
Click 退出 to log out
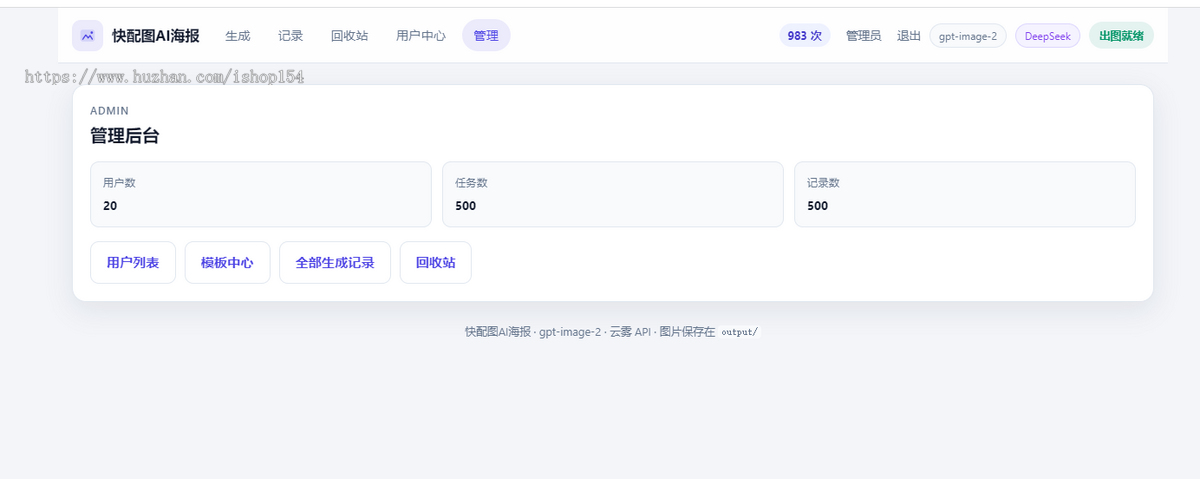pos(909,36)
